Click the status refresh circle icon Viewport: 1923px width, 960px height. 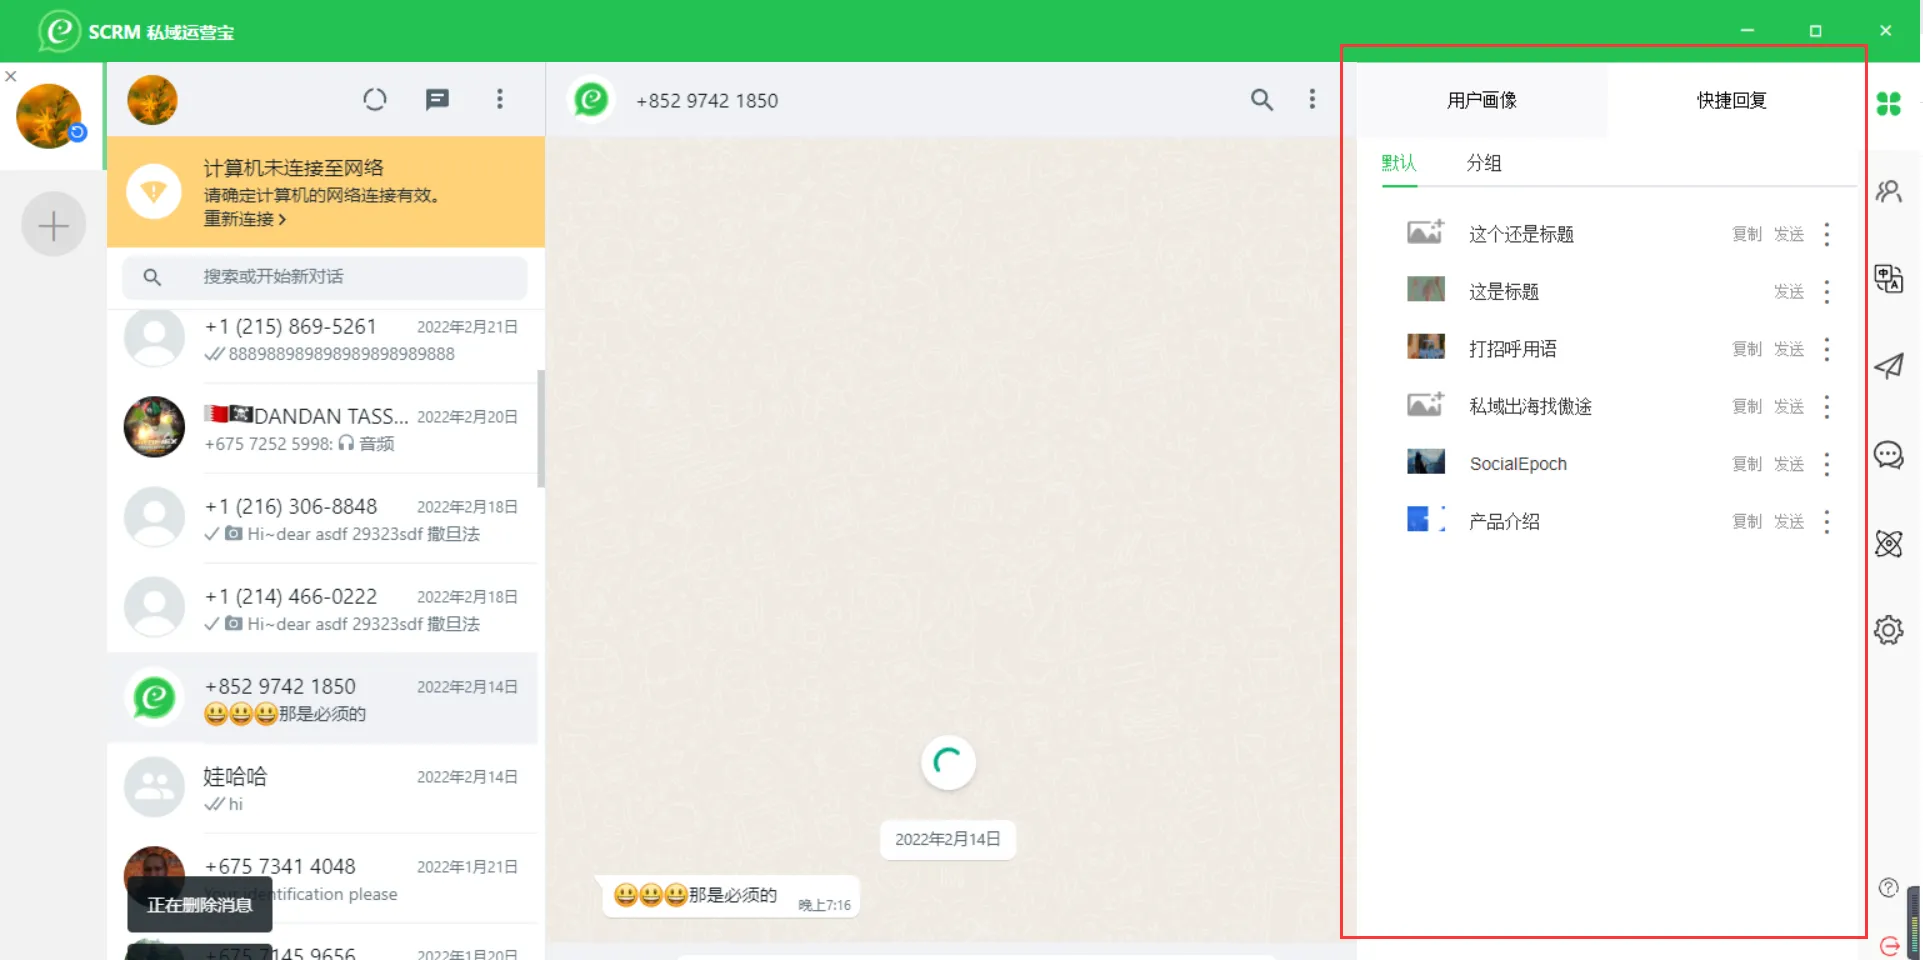(374, 99)
